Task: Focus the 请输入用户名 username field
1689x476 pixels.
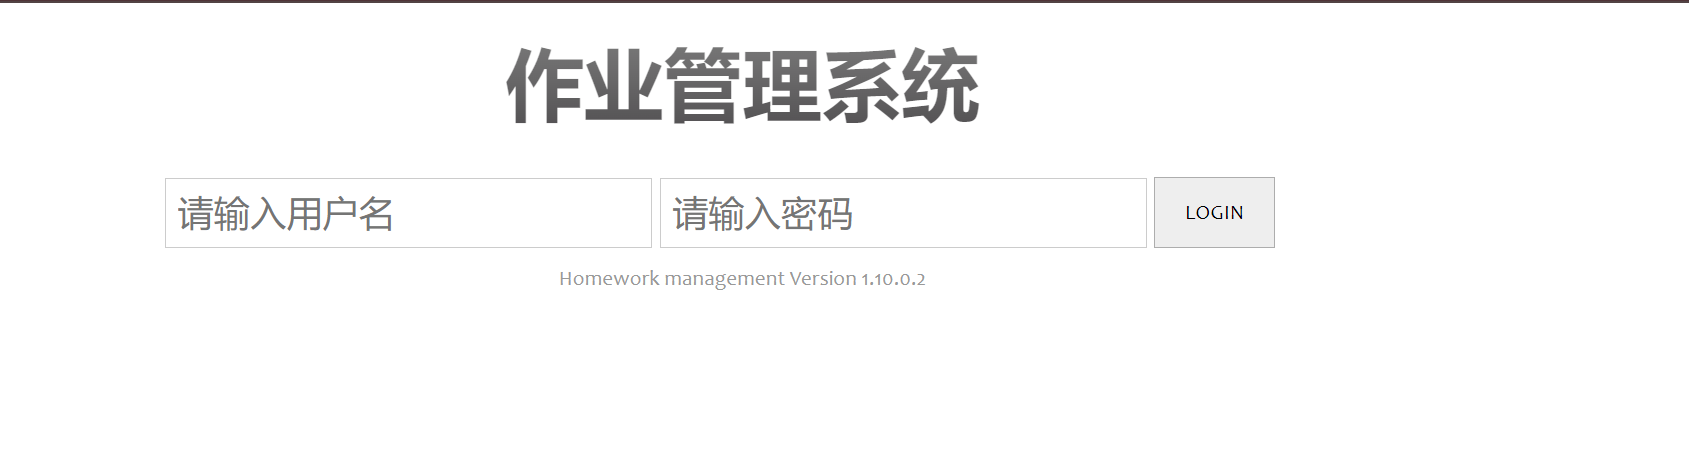Action: pyautogui.click(x=408, y=213)
